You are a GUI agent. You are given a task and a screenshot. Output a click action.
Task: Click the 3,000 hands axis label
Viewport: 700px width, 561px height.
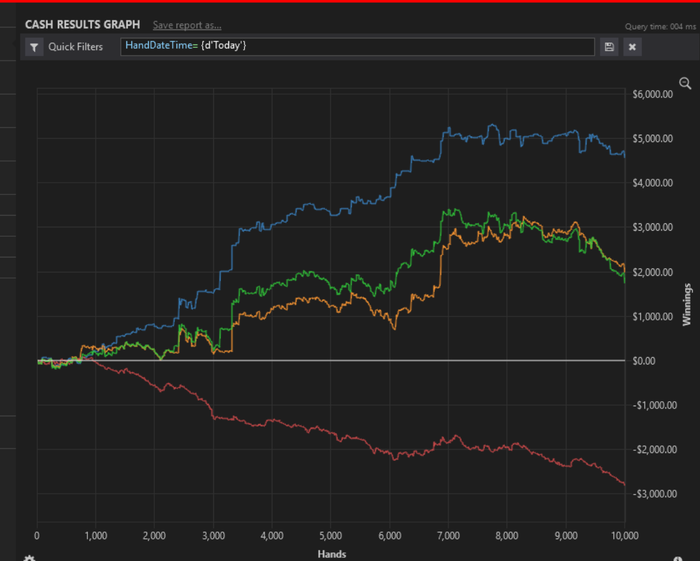click(x=213, y=536)
